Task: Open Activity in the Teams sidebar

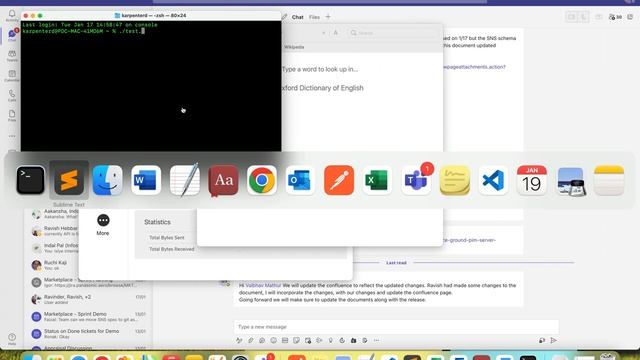Action: pos(12,16)
